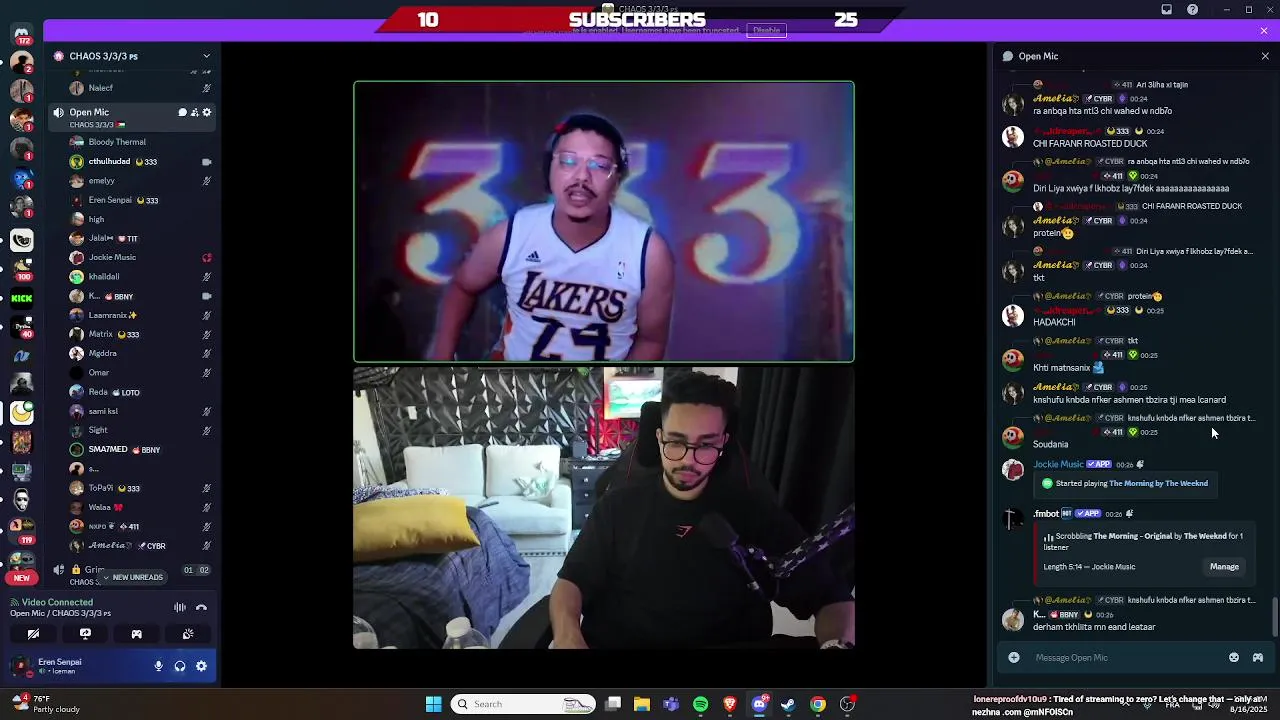Viewport: 1280px width, 720px height.
Task: Open Steam from the taskbar
Action: click(788, 704)
